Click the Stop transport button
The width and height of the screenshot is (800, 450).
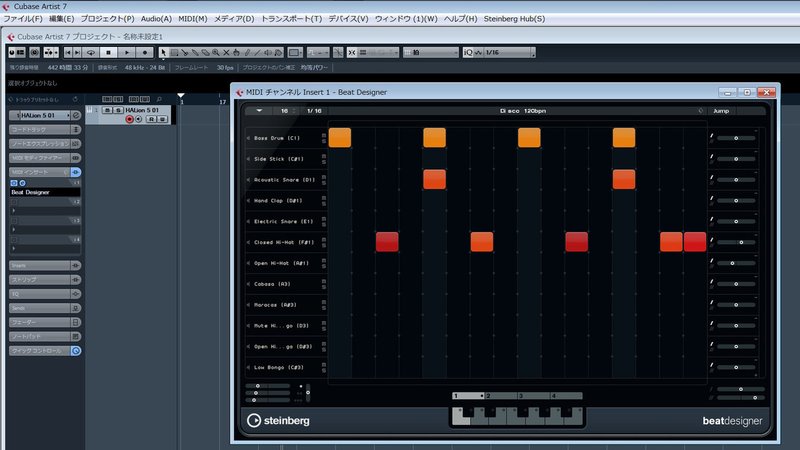[x=108, y=53]
